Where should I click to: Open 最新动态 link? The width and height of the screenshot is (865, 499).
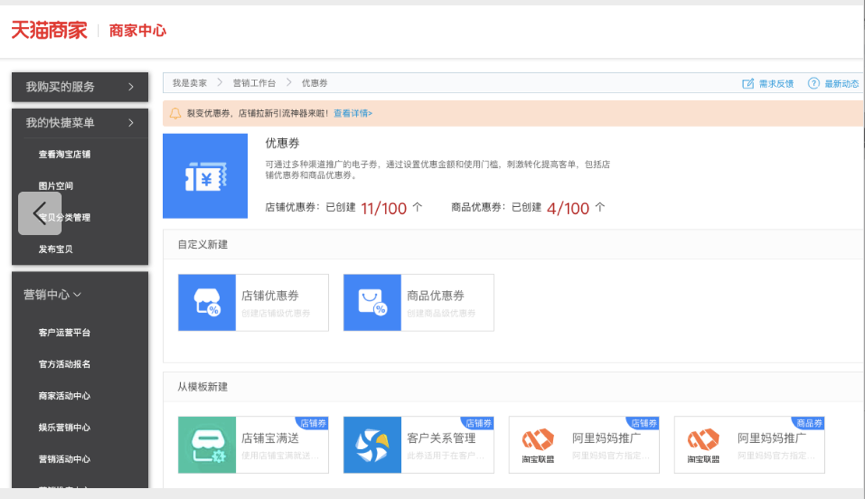[841, 84]
